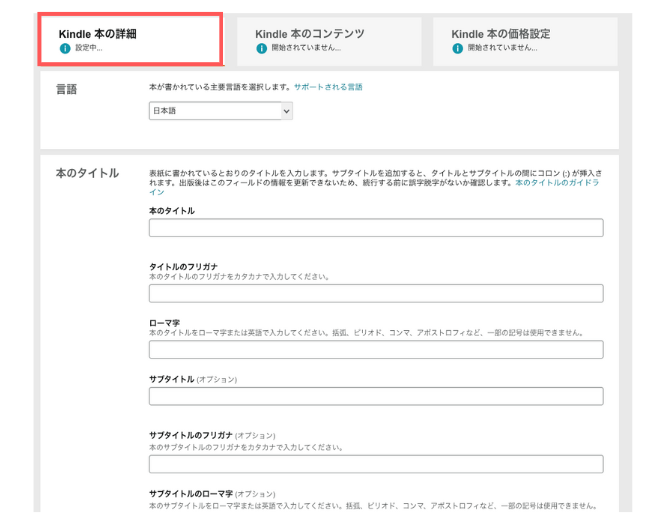Click 設定中... status text
The width and height of the screenshot is (654, 532).
[x=88, y=48]
